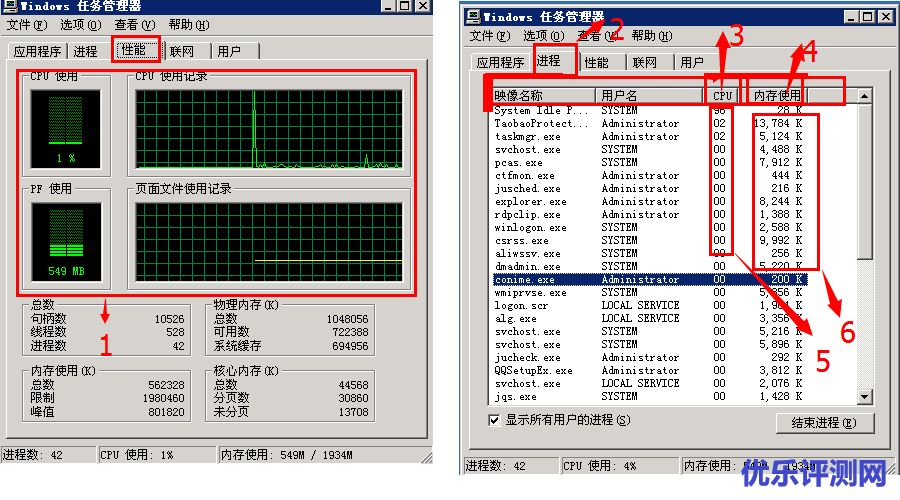
Task: Sort by 映像名称 column header
Action: pyautogui.click(x=544, y=95)
